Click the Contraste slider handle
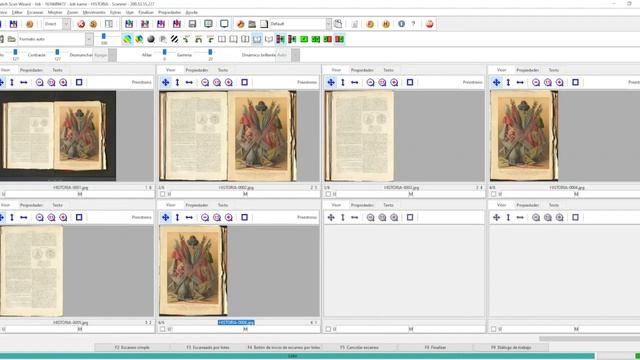 57,52
